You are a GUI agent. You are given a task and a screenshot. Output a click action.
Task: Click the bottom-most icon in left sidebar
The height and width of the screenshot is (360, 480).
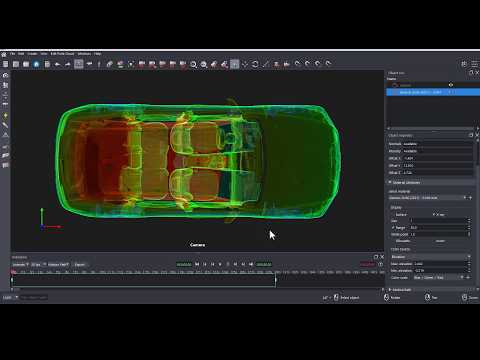pos(5,165)
